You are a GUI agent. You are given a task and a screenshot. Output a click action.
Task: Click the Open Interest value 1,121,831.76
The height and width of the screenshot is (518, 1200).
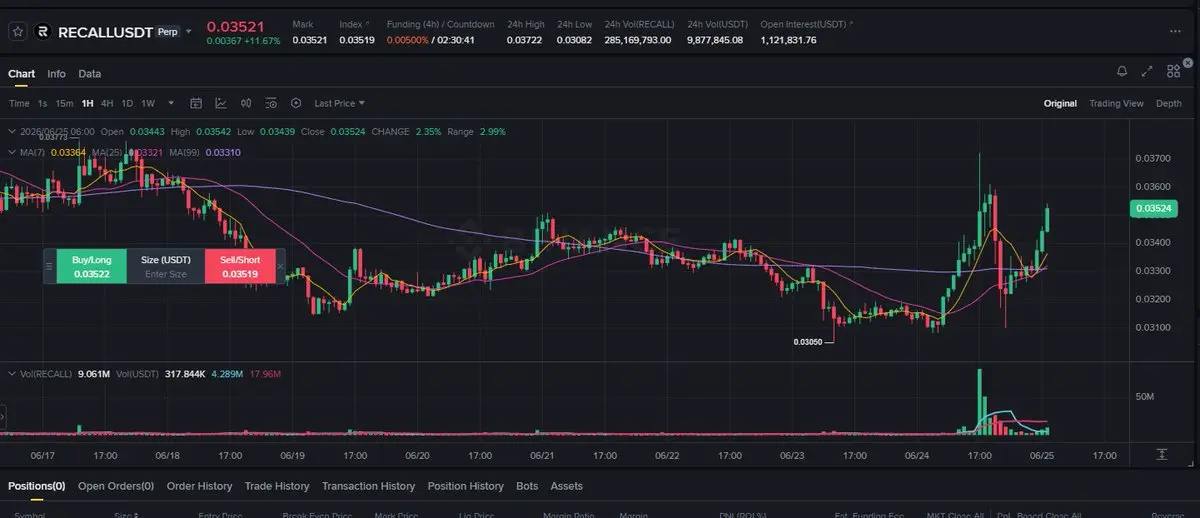pyautogui.click(x=788, y=40)
